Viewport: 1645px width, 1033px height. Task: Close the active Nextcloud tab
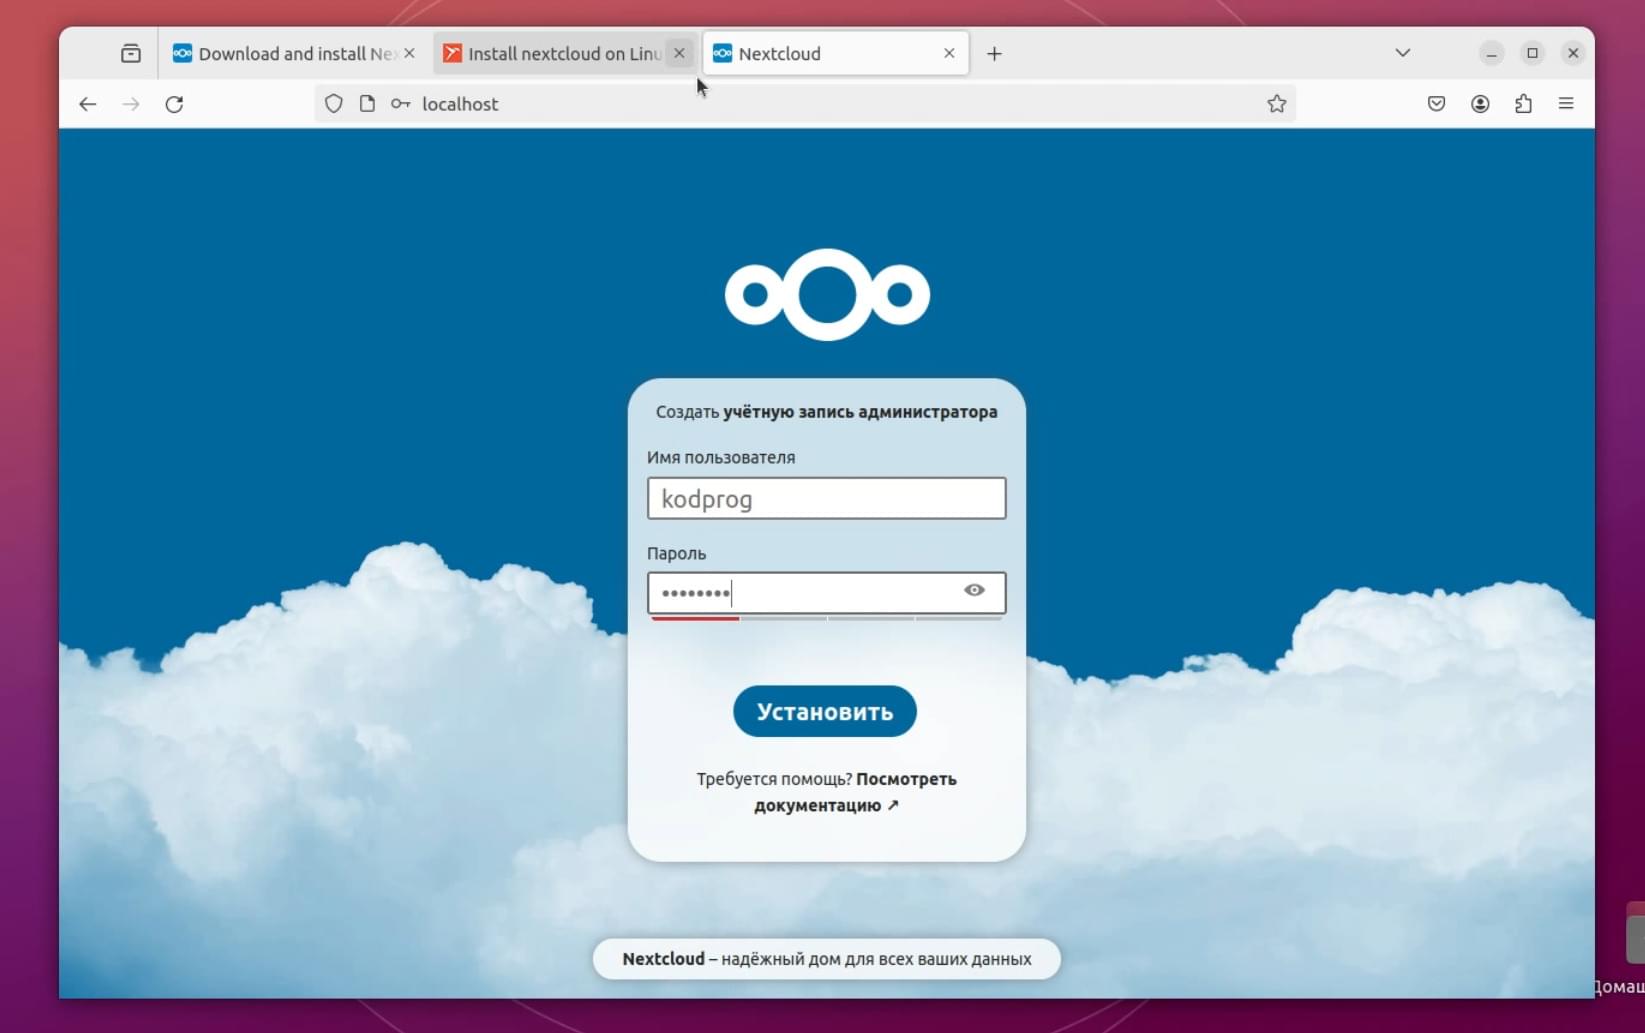949,54
